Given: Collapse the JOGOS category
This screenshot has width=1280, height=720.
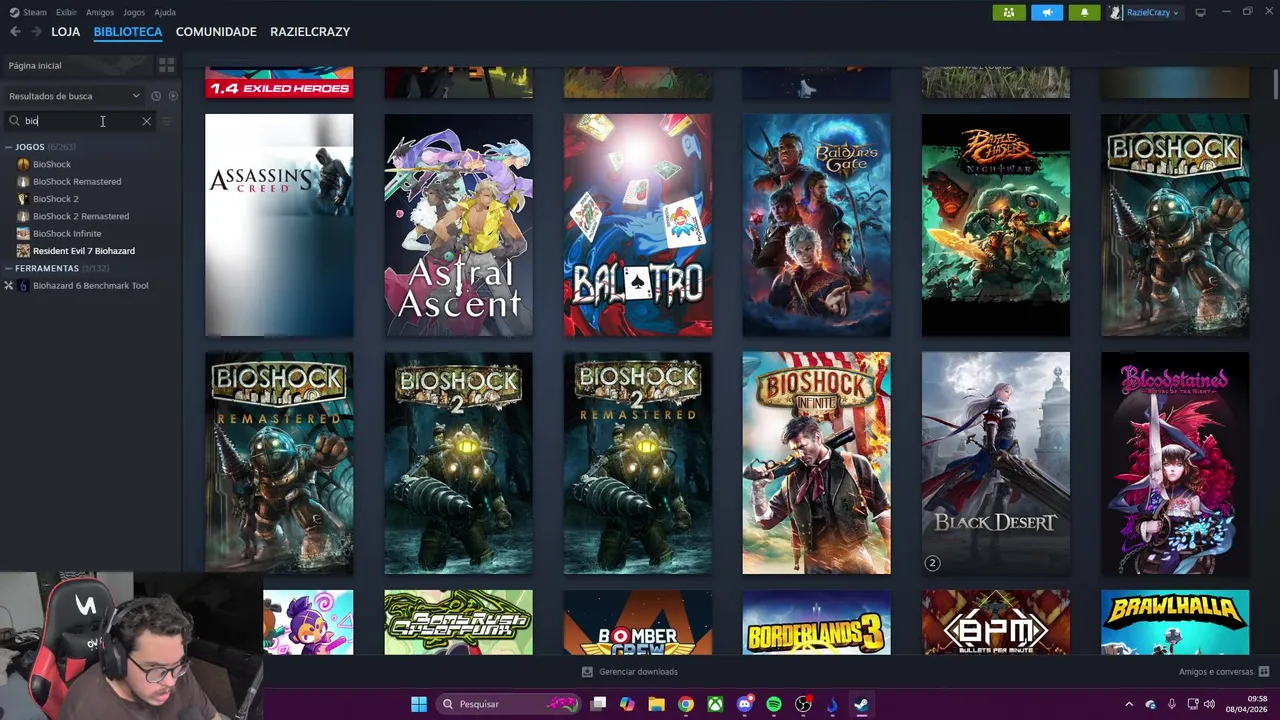Looking at the screenshot, I should 8,147.
